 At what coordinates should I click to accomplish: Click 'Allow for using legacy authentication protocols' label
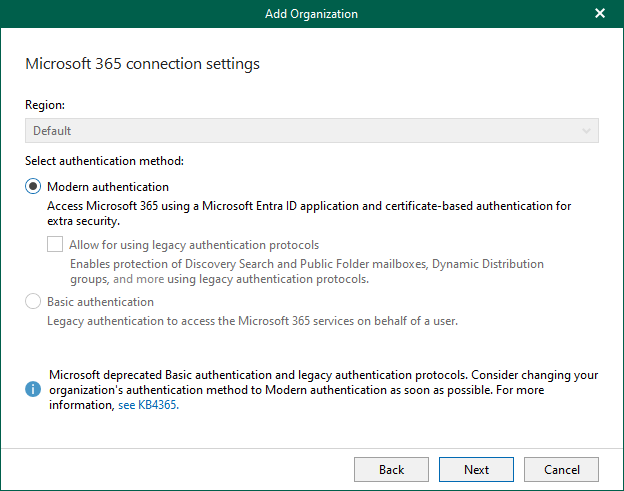[x=194, y=244]
